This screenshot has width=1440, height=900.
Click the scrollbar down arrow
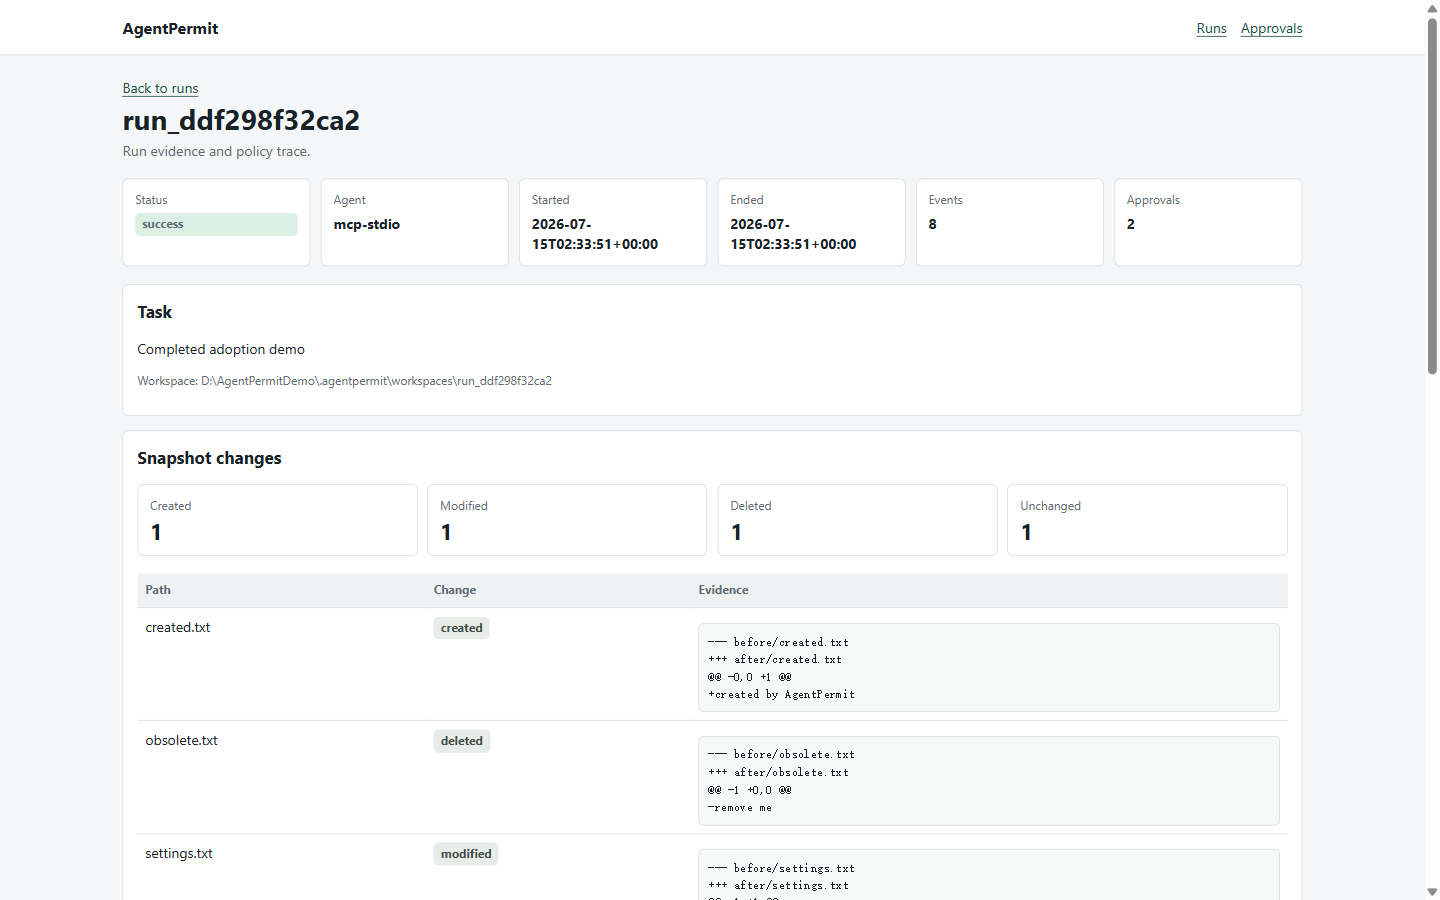click(1432, 891)
